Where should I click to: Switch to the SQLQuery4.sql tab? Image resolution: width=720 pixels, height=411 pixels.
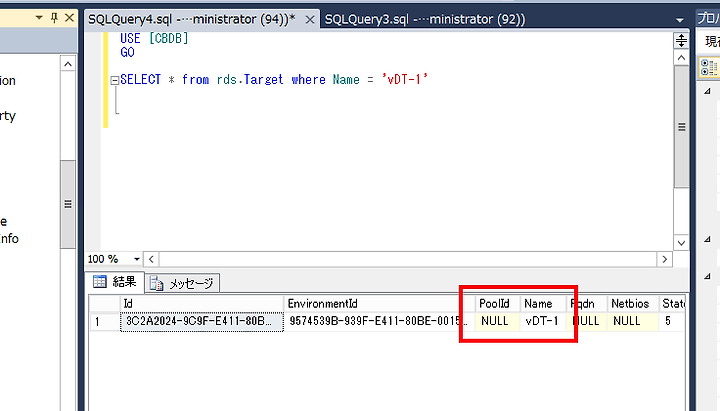point(191,20)
